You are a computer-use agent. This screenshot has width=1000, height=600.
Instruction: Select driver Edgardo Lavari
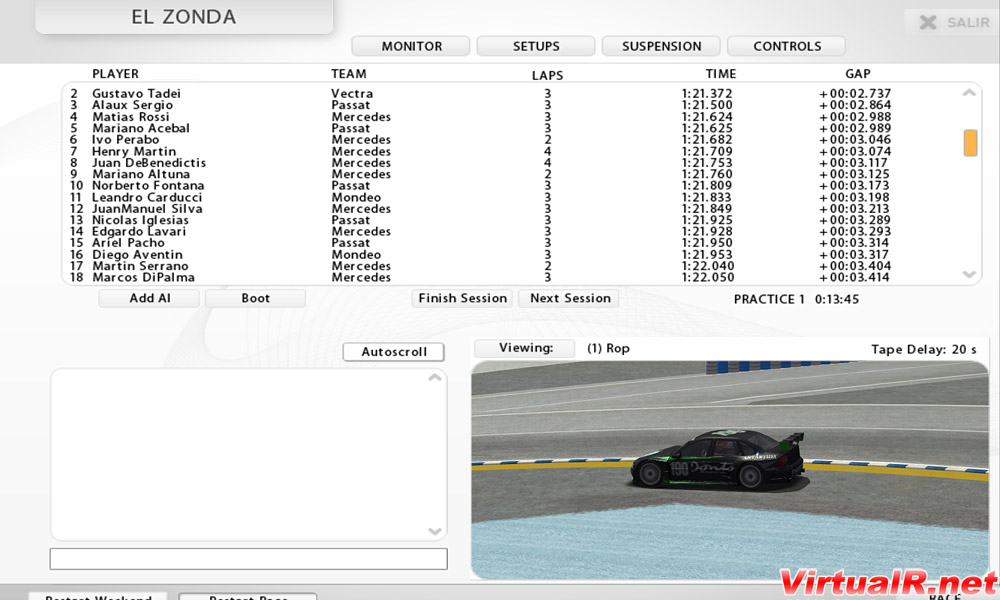tap(139, 231)
